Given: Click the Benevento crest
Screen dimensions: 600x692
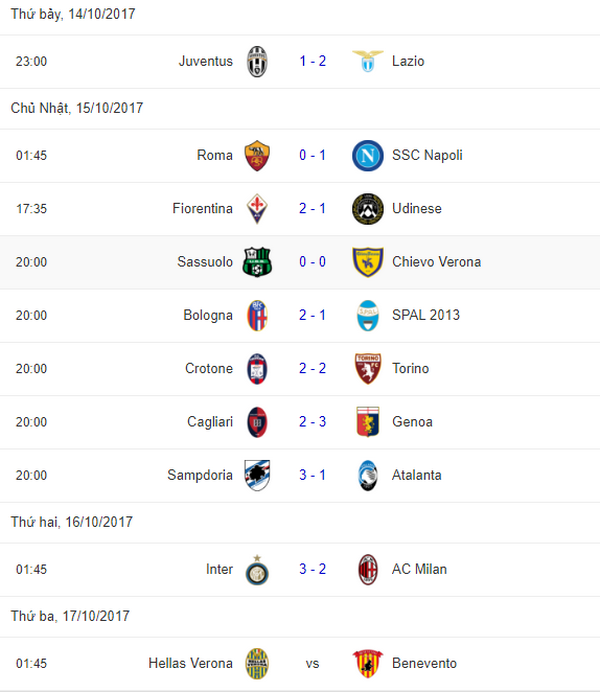Looking at the screenshot, I should (368, 664).
